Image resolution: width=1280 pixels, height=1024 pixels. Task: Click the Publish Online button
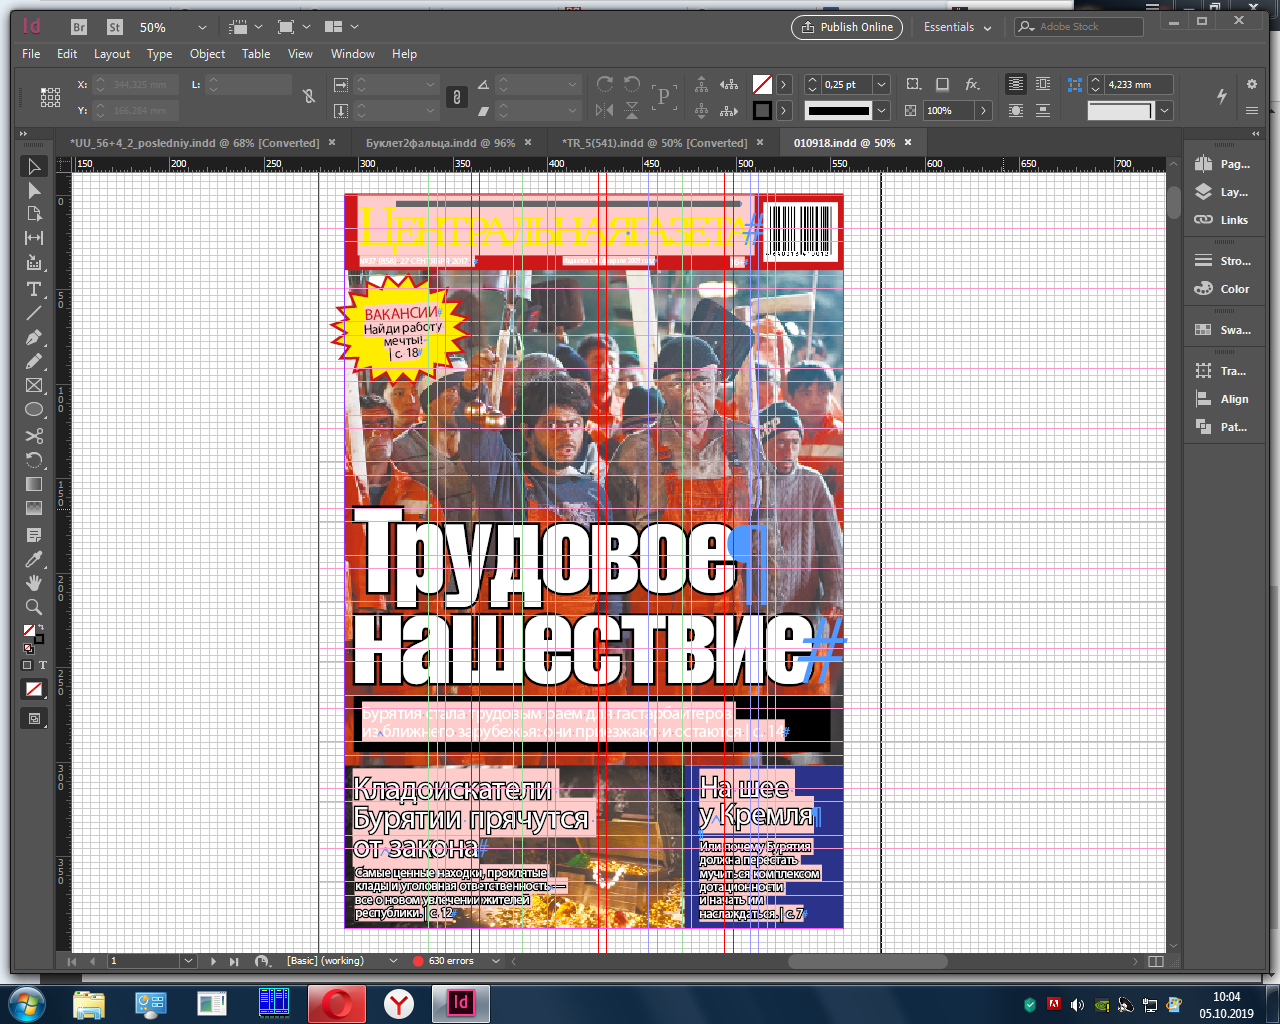tap(847, 27)
